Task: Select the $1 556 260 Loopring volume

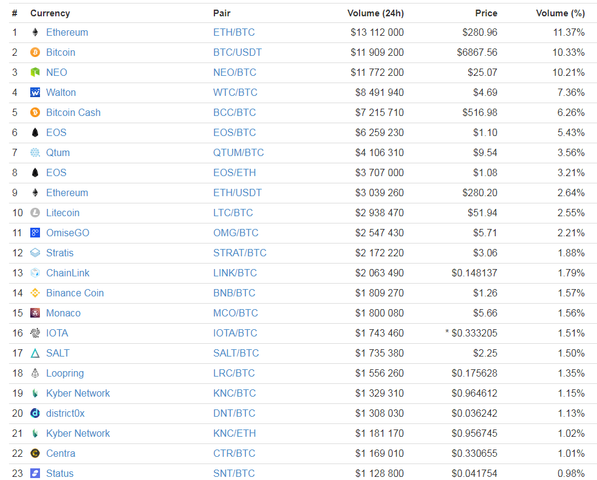Action: tap(379, 373)
